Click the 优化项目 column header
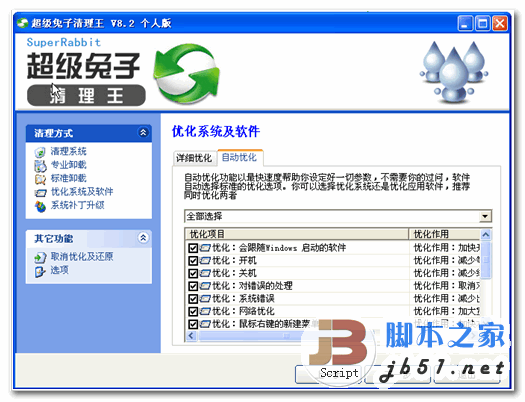This screenshot has height=402, width=525. pyautogui.click(x=297, y=234)
